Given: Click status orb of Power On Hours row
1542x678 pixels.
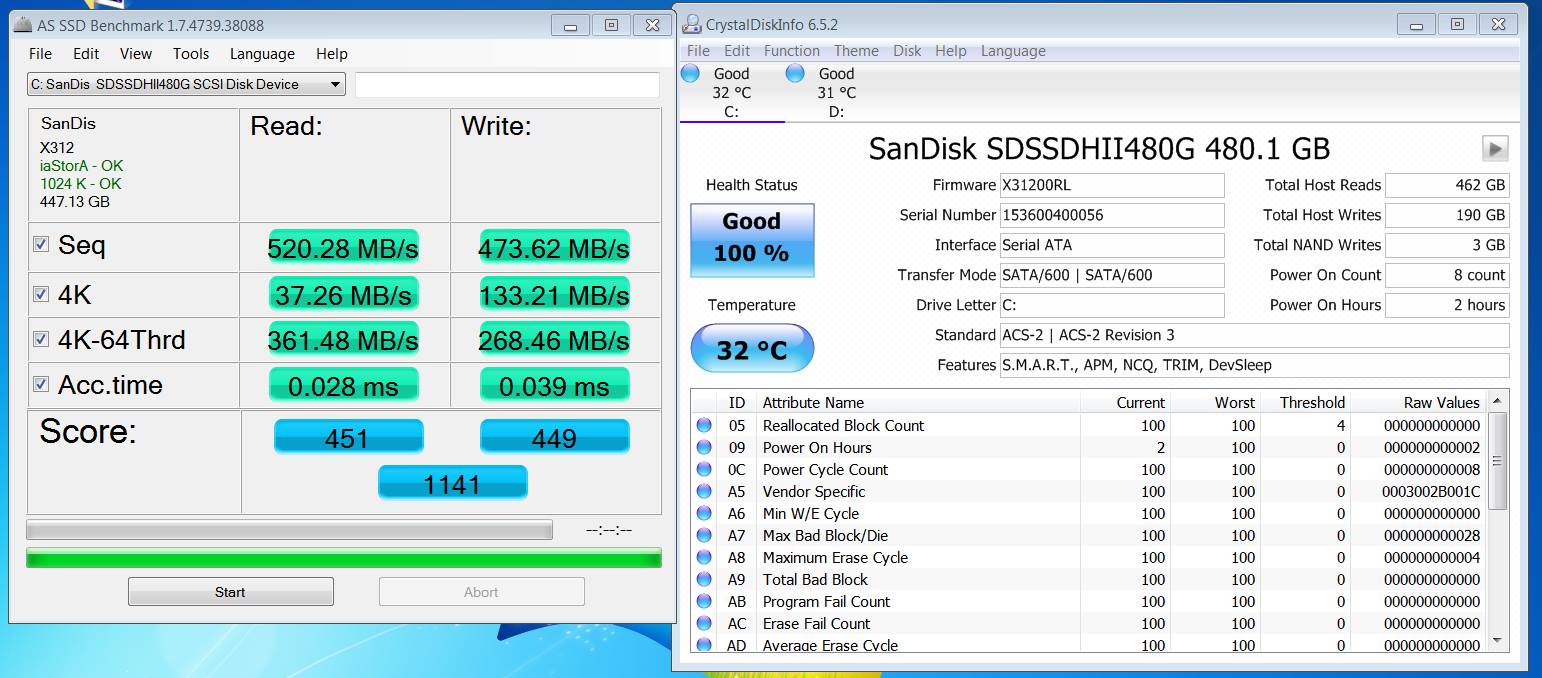Looking at the screenshot, I should 705,448.
